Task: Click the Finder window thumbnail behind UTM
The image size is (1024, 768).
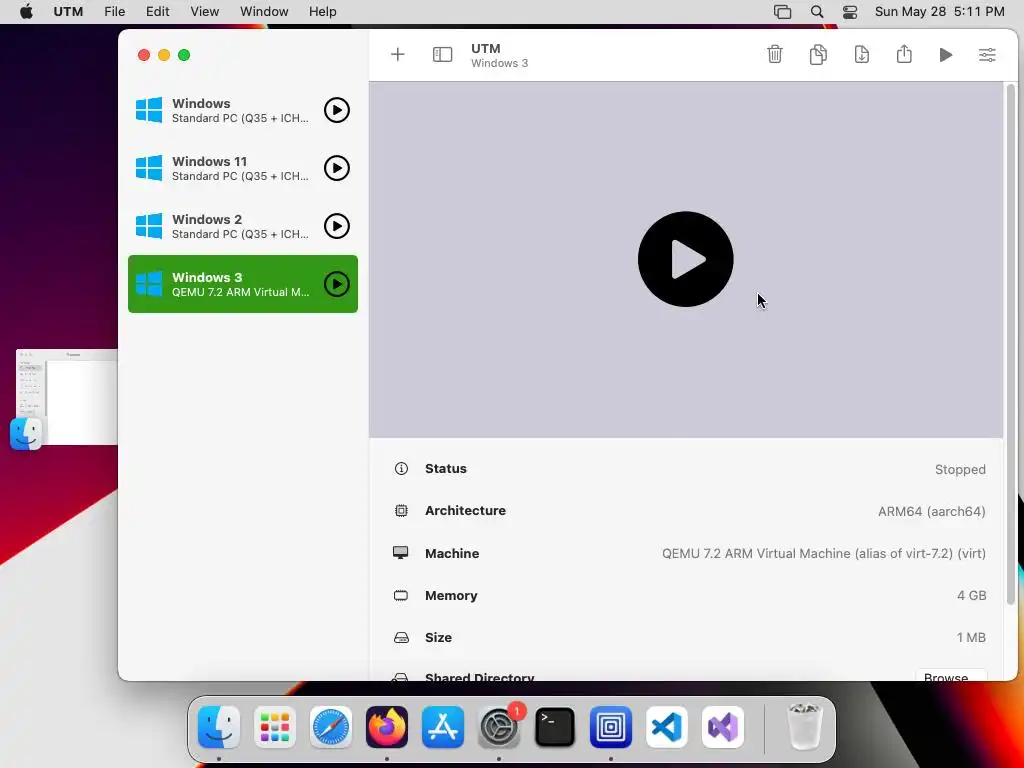Action: pos(67,397)
